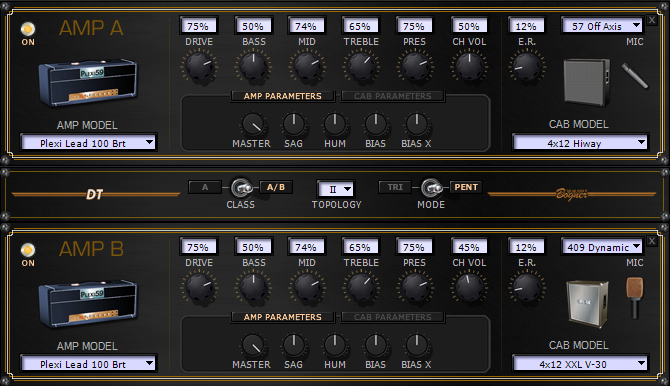Select Class A/B option

coord(276,187)
